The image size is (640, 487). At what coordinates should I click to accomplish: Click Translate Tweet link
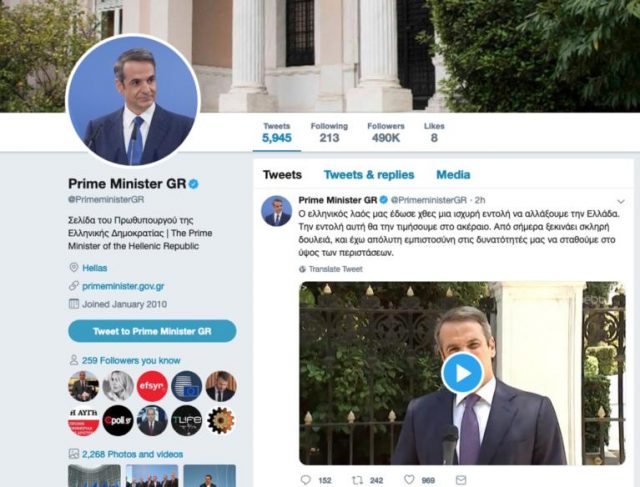tap(332, 270)
